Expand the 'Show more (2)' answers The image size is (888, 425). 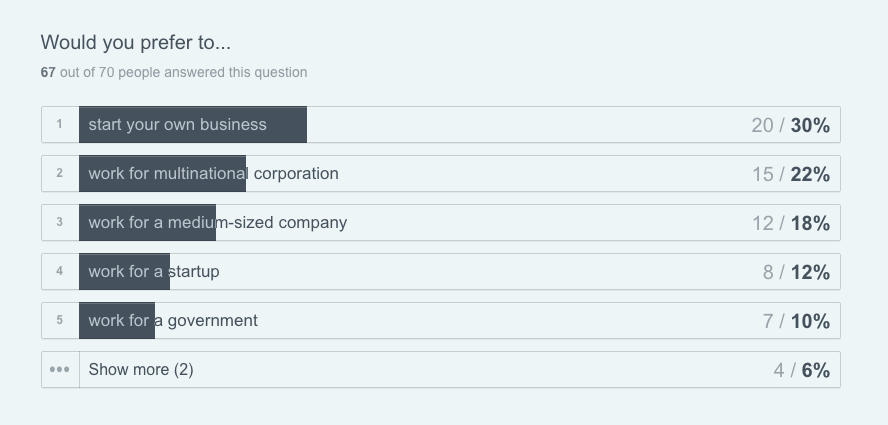[x=141, y=370]
